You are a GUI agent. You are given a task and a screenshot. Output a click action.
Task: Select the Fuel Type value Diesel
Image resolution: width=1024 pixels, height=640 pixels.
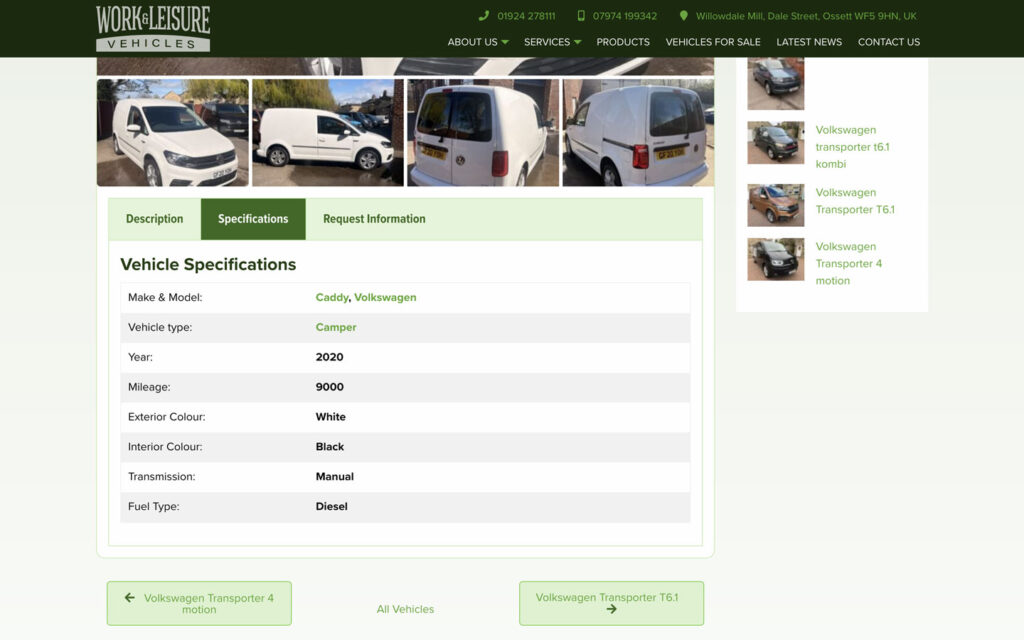(331, 507)
